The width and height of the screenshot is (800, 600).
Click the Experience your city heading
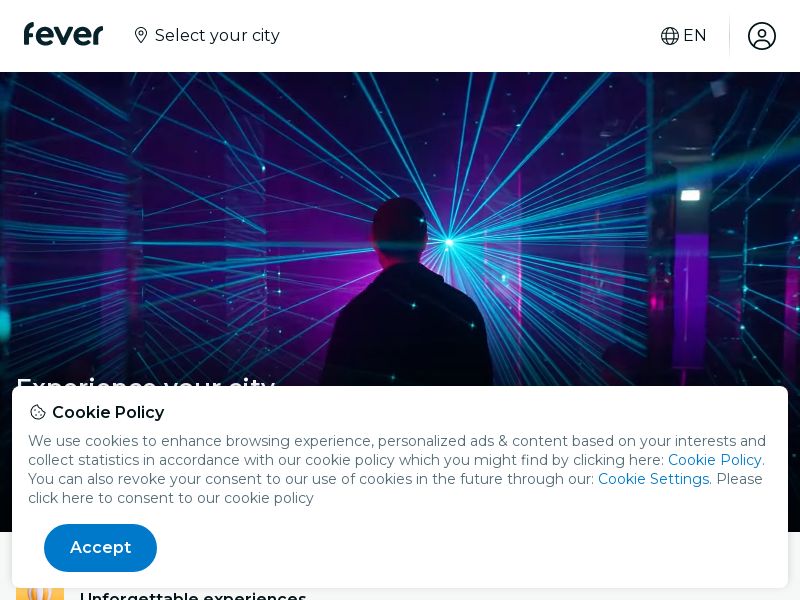(145, 380)
